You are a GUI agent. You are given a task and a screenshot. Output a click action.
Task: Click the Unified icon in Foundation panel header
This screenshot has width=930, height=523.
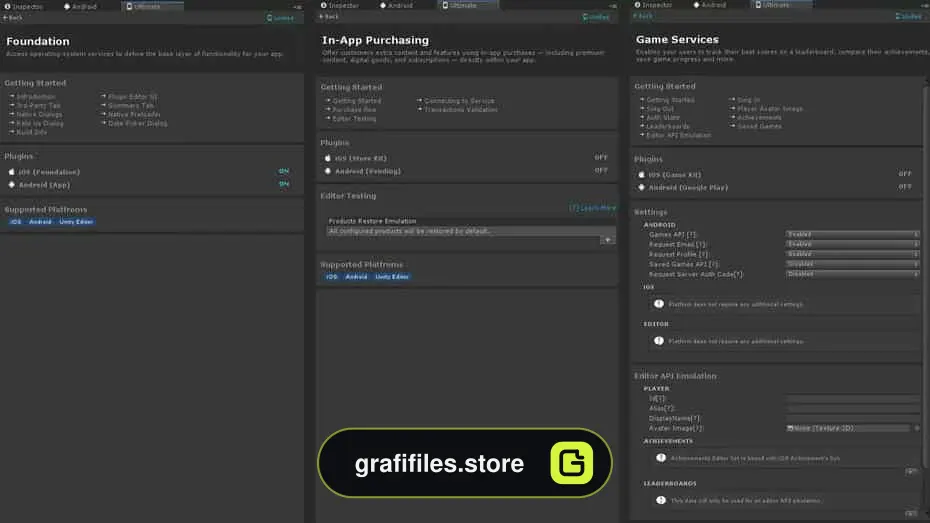[x=269, y=18]
